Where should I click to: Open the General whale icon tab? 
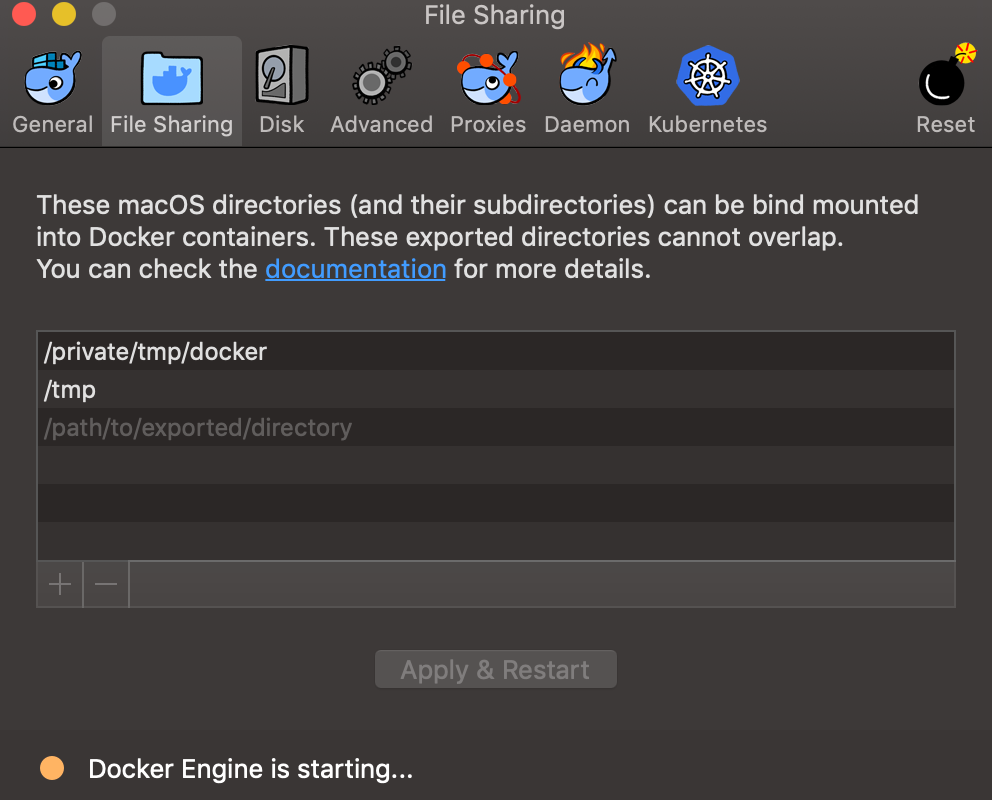tap(53, 90)
